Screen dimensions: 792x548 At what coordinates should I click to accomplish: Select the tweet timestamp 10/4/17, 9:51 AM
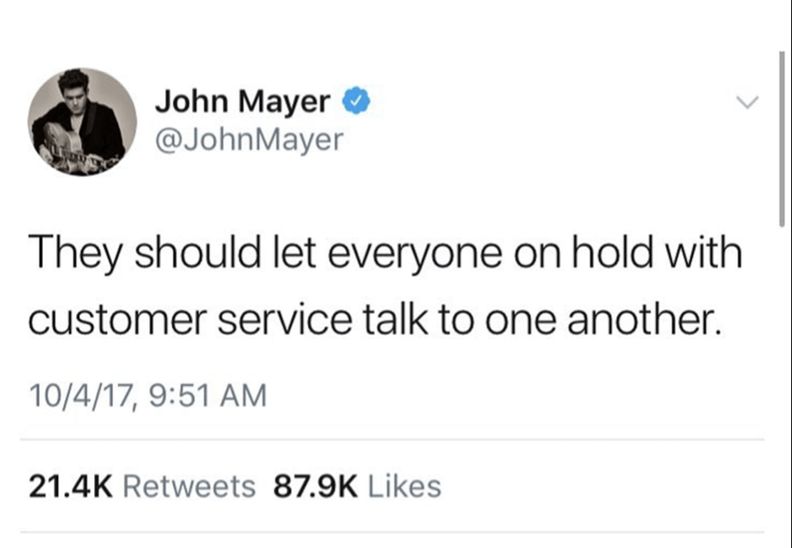pyautogui.click(x=148, y=395)
